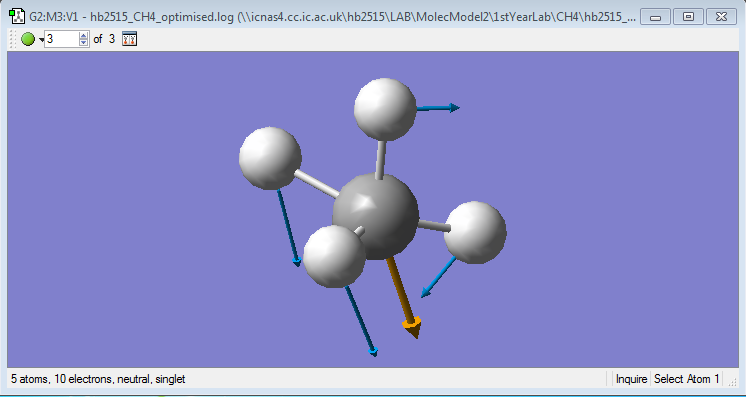
Task: Select the rightmost white hydrogen atom
Action: [x=475, y=232]
